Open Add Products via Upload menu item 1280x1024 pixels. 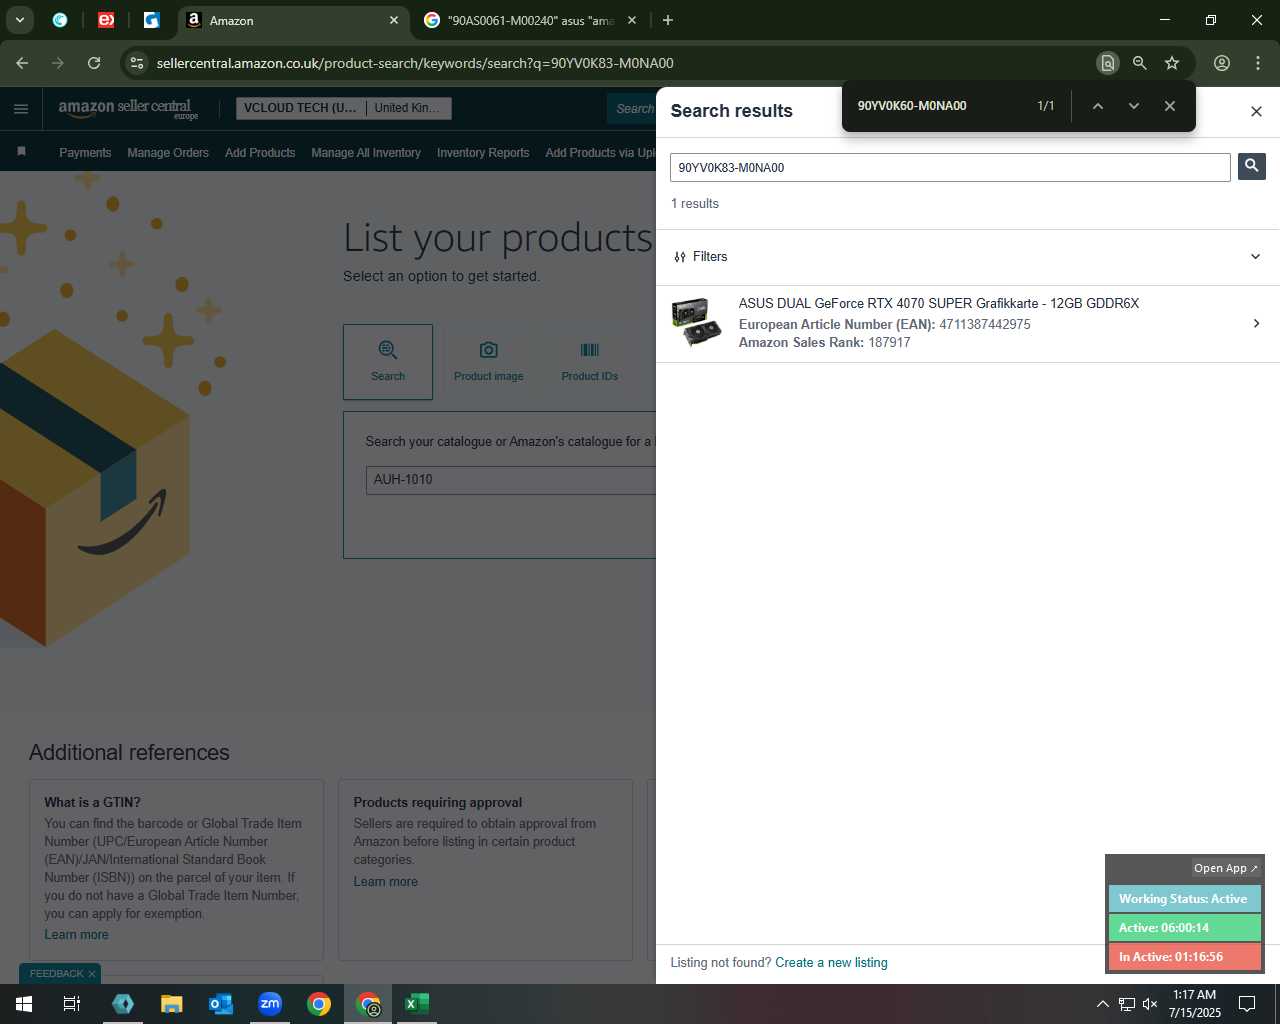coord(600,153)
